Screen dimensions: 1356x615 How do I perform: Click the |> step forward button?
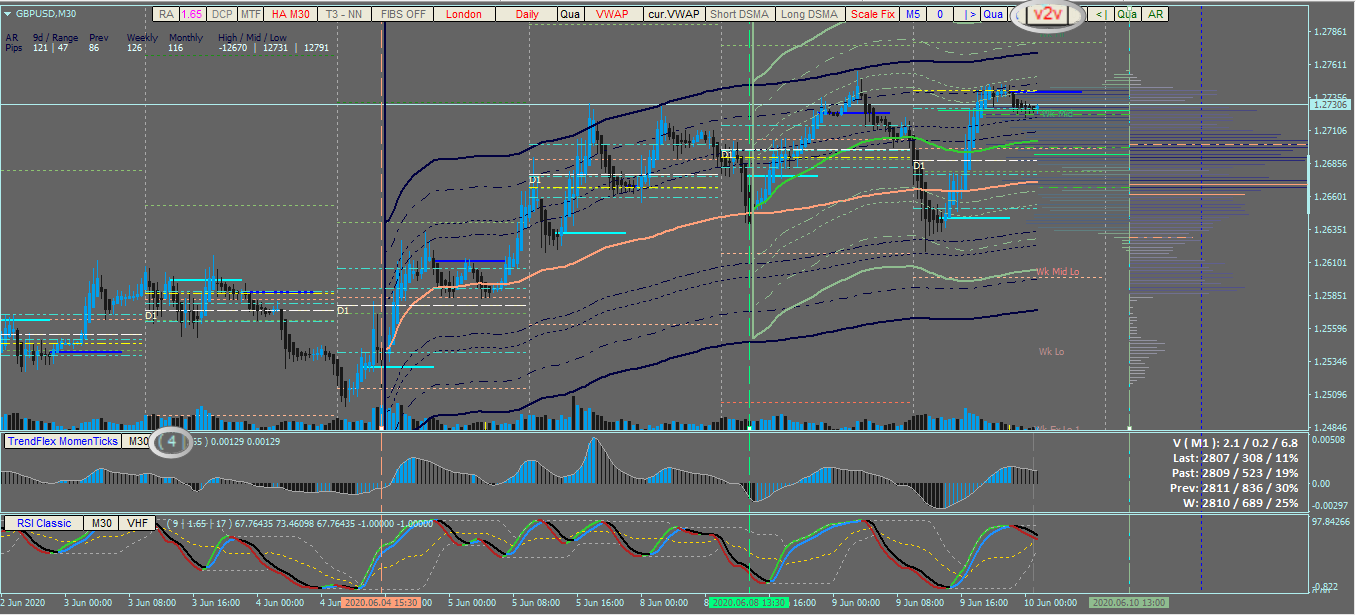pyautogui.click(x=967, y=14)
